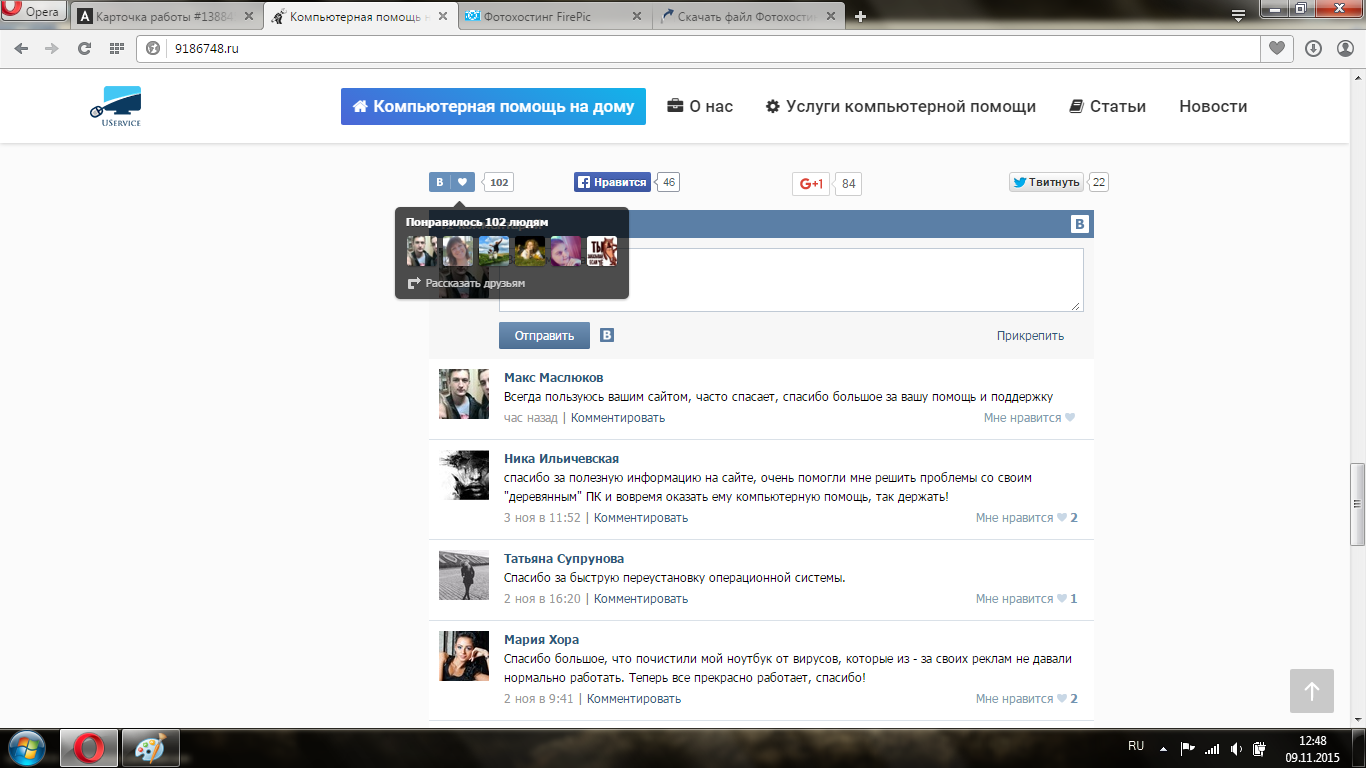
Task: Open the "О нас" page
Action: (x=700, y=107)
